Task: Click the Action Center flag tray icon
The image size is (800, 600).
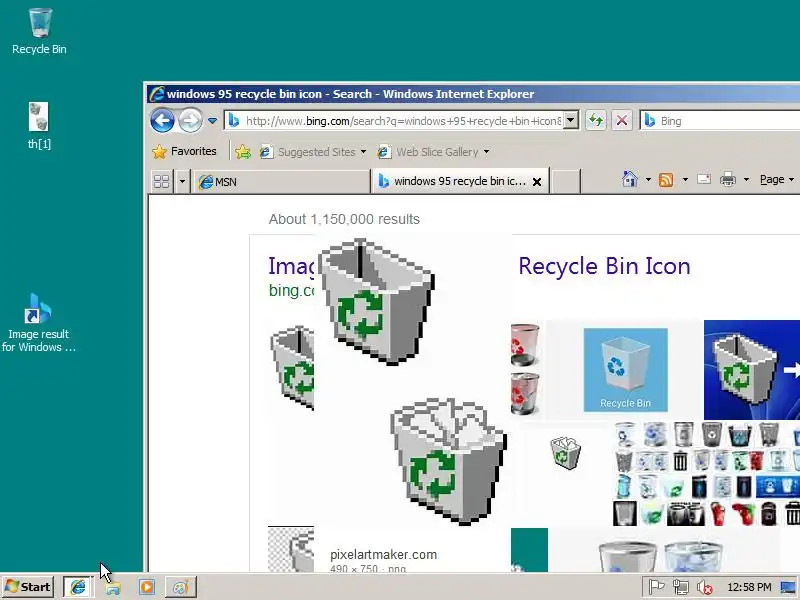Action: [x=656, y=587]
